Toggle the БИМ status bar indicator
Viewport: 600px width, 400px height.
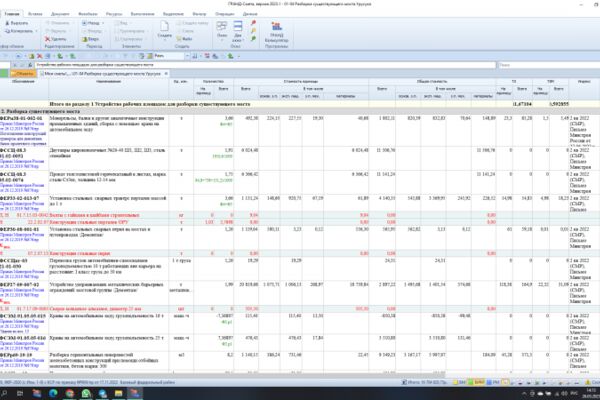coord(478,382)
